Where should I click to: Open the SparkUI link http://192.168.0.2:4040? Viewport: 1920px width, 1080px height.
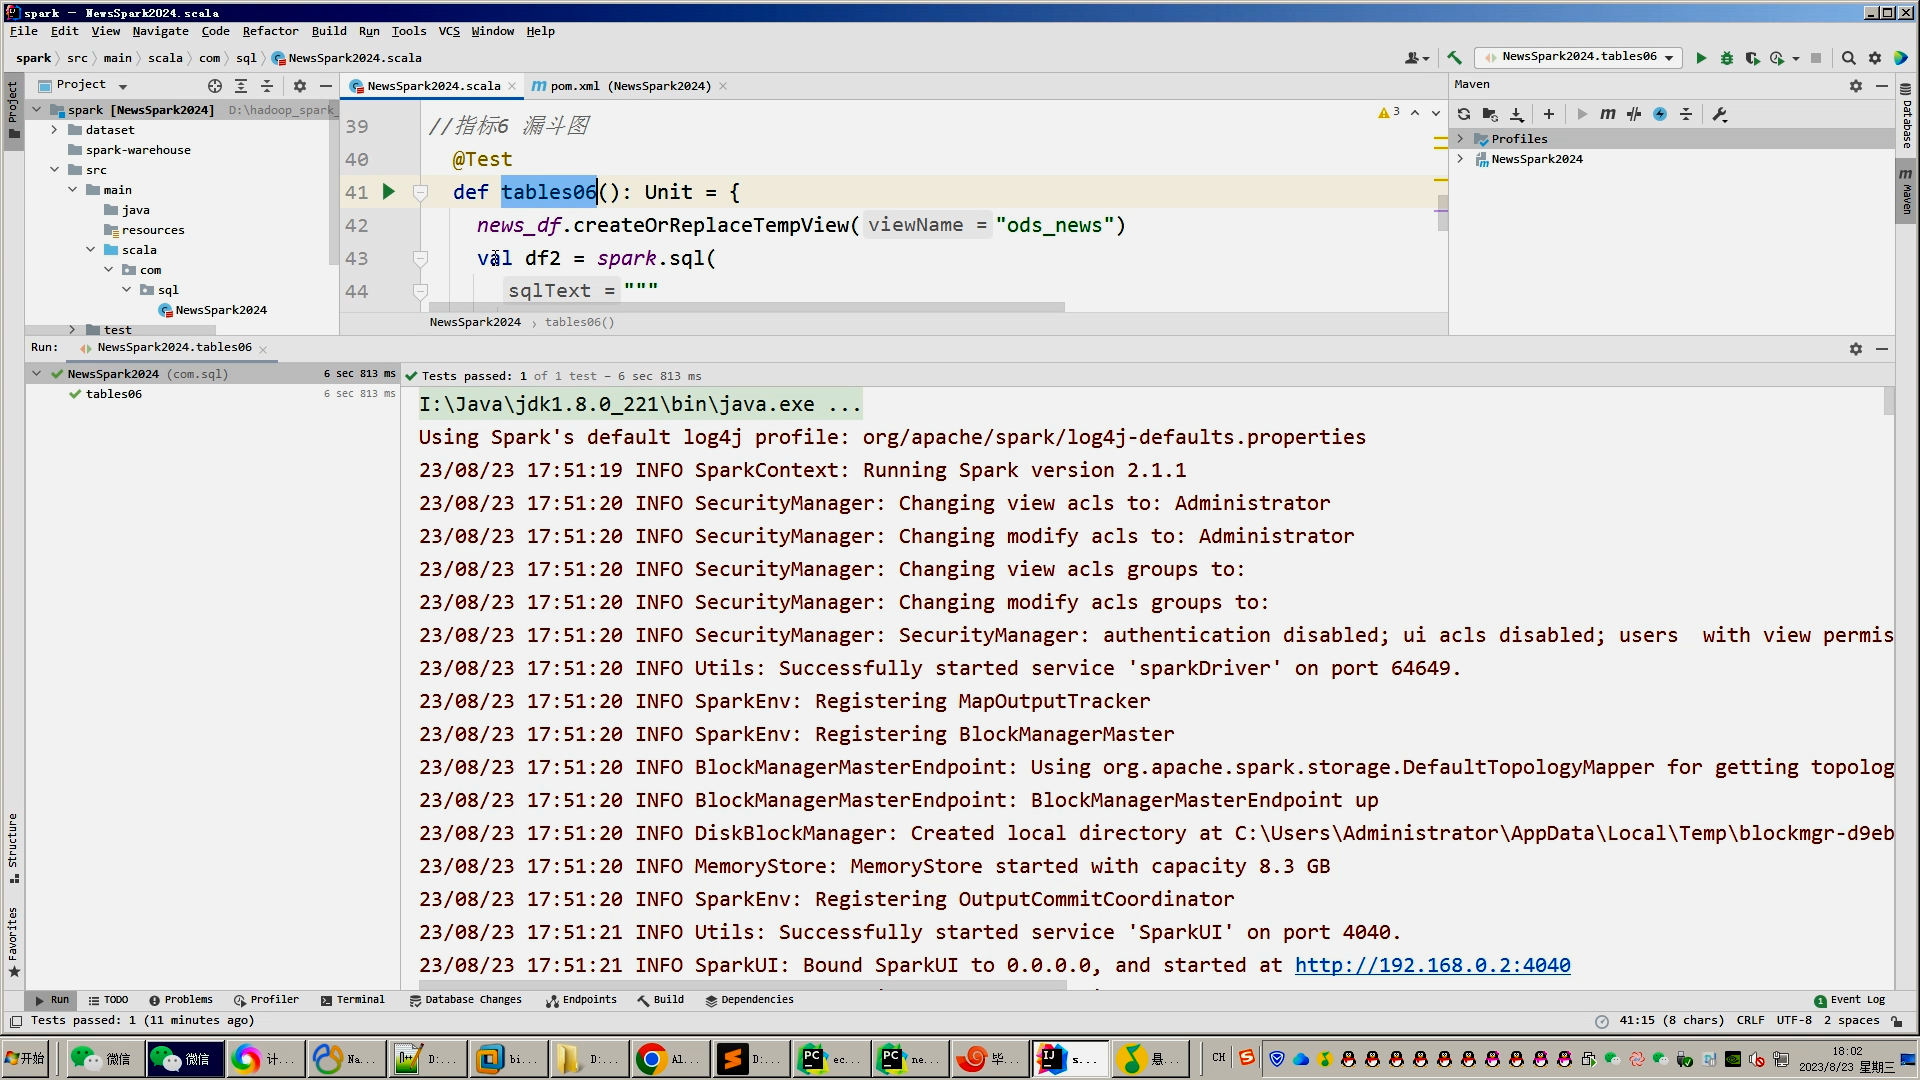[1432, 965]
